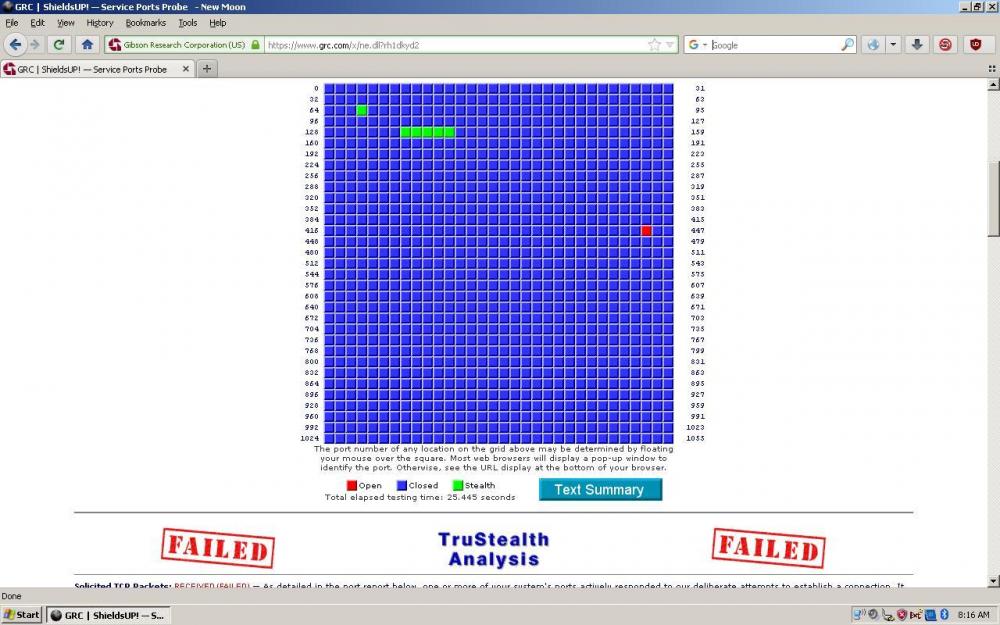
Task: Click the address bar URL field
Action: pyautogui.click(x=455, y=45)
